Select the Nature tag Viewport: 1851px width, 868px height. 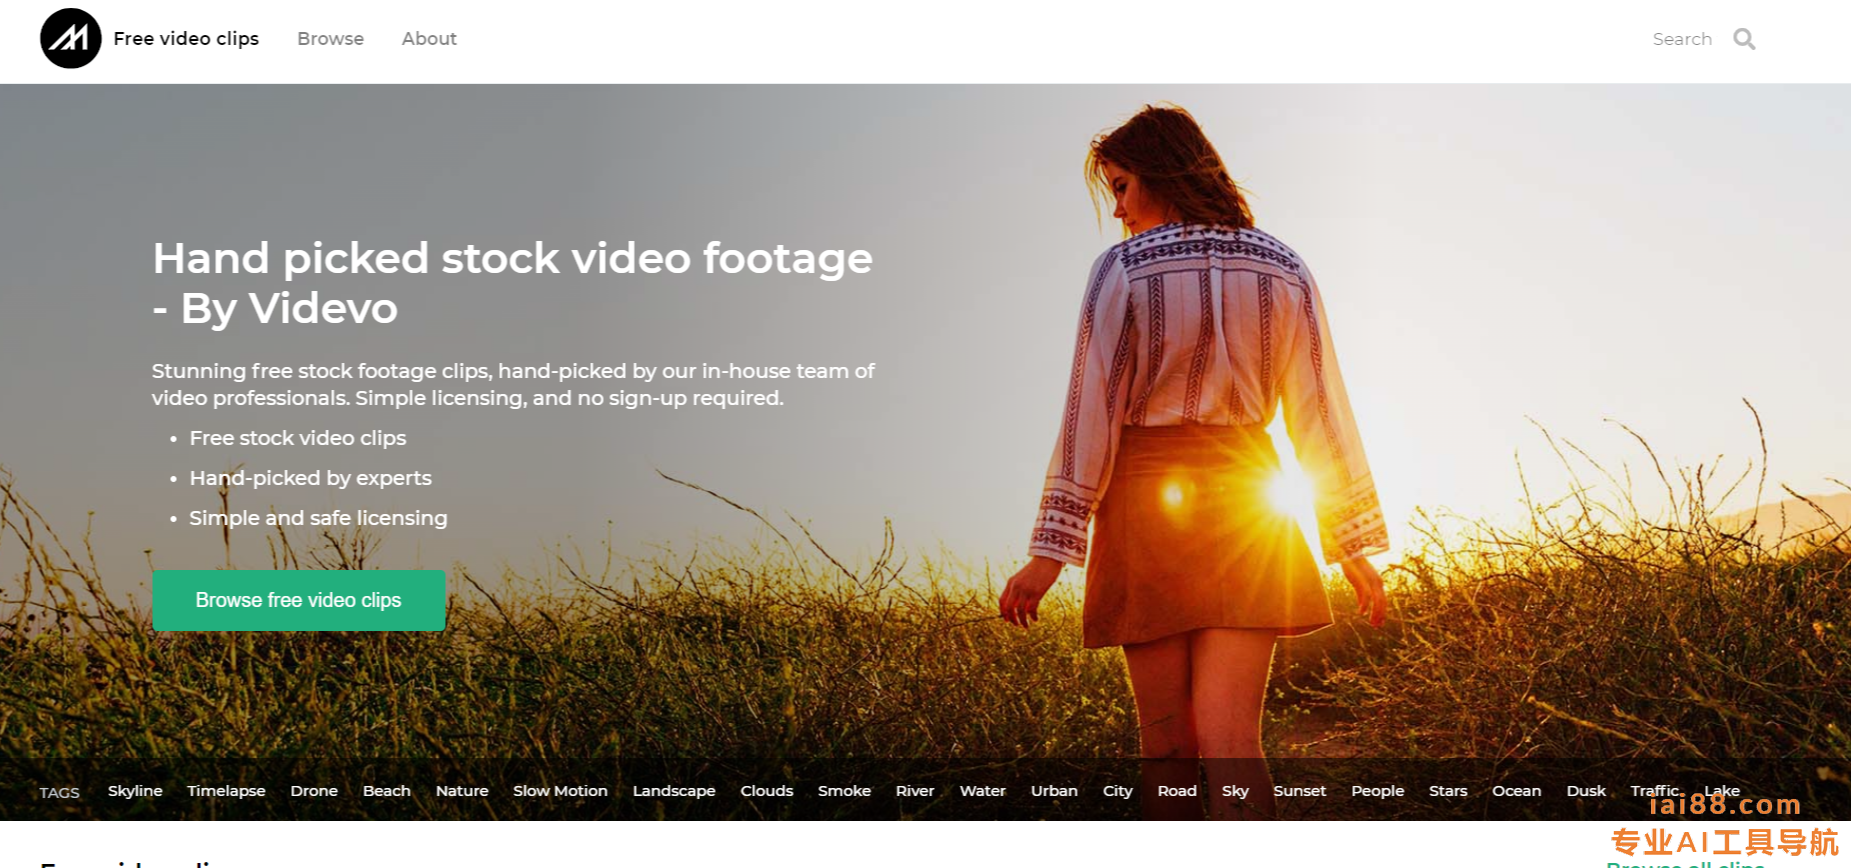(462, 790)
